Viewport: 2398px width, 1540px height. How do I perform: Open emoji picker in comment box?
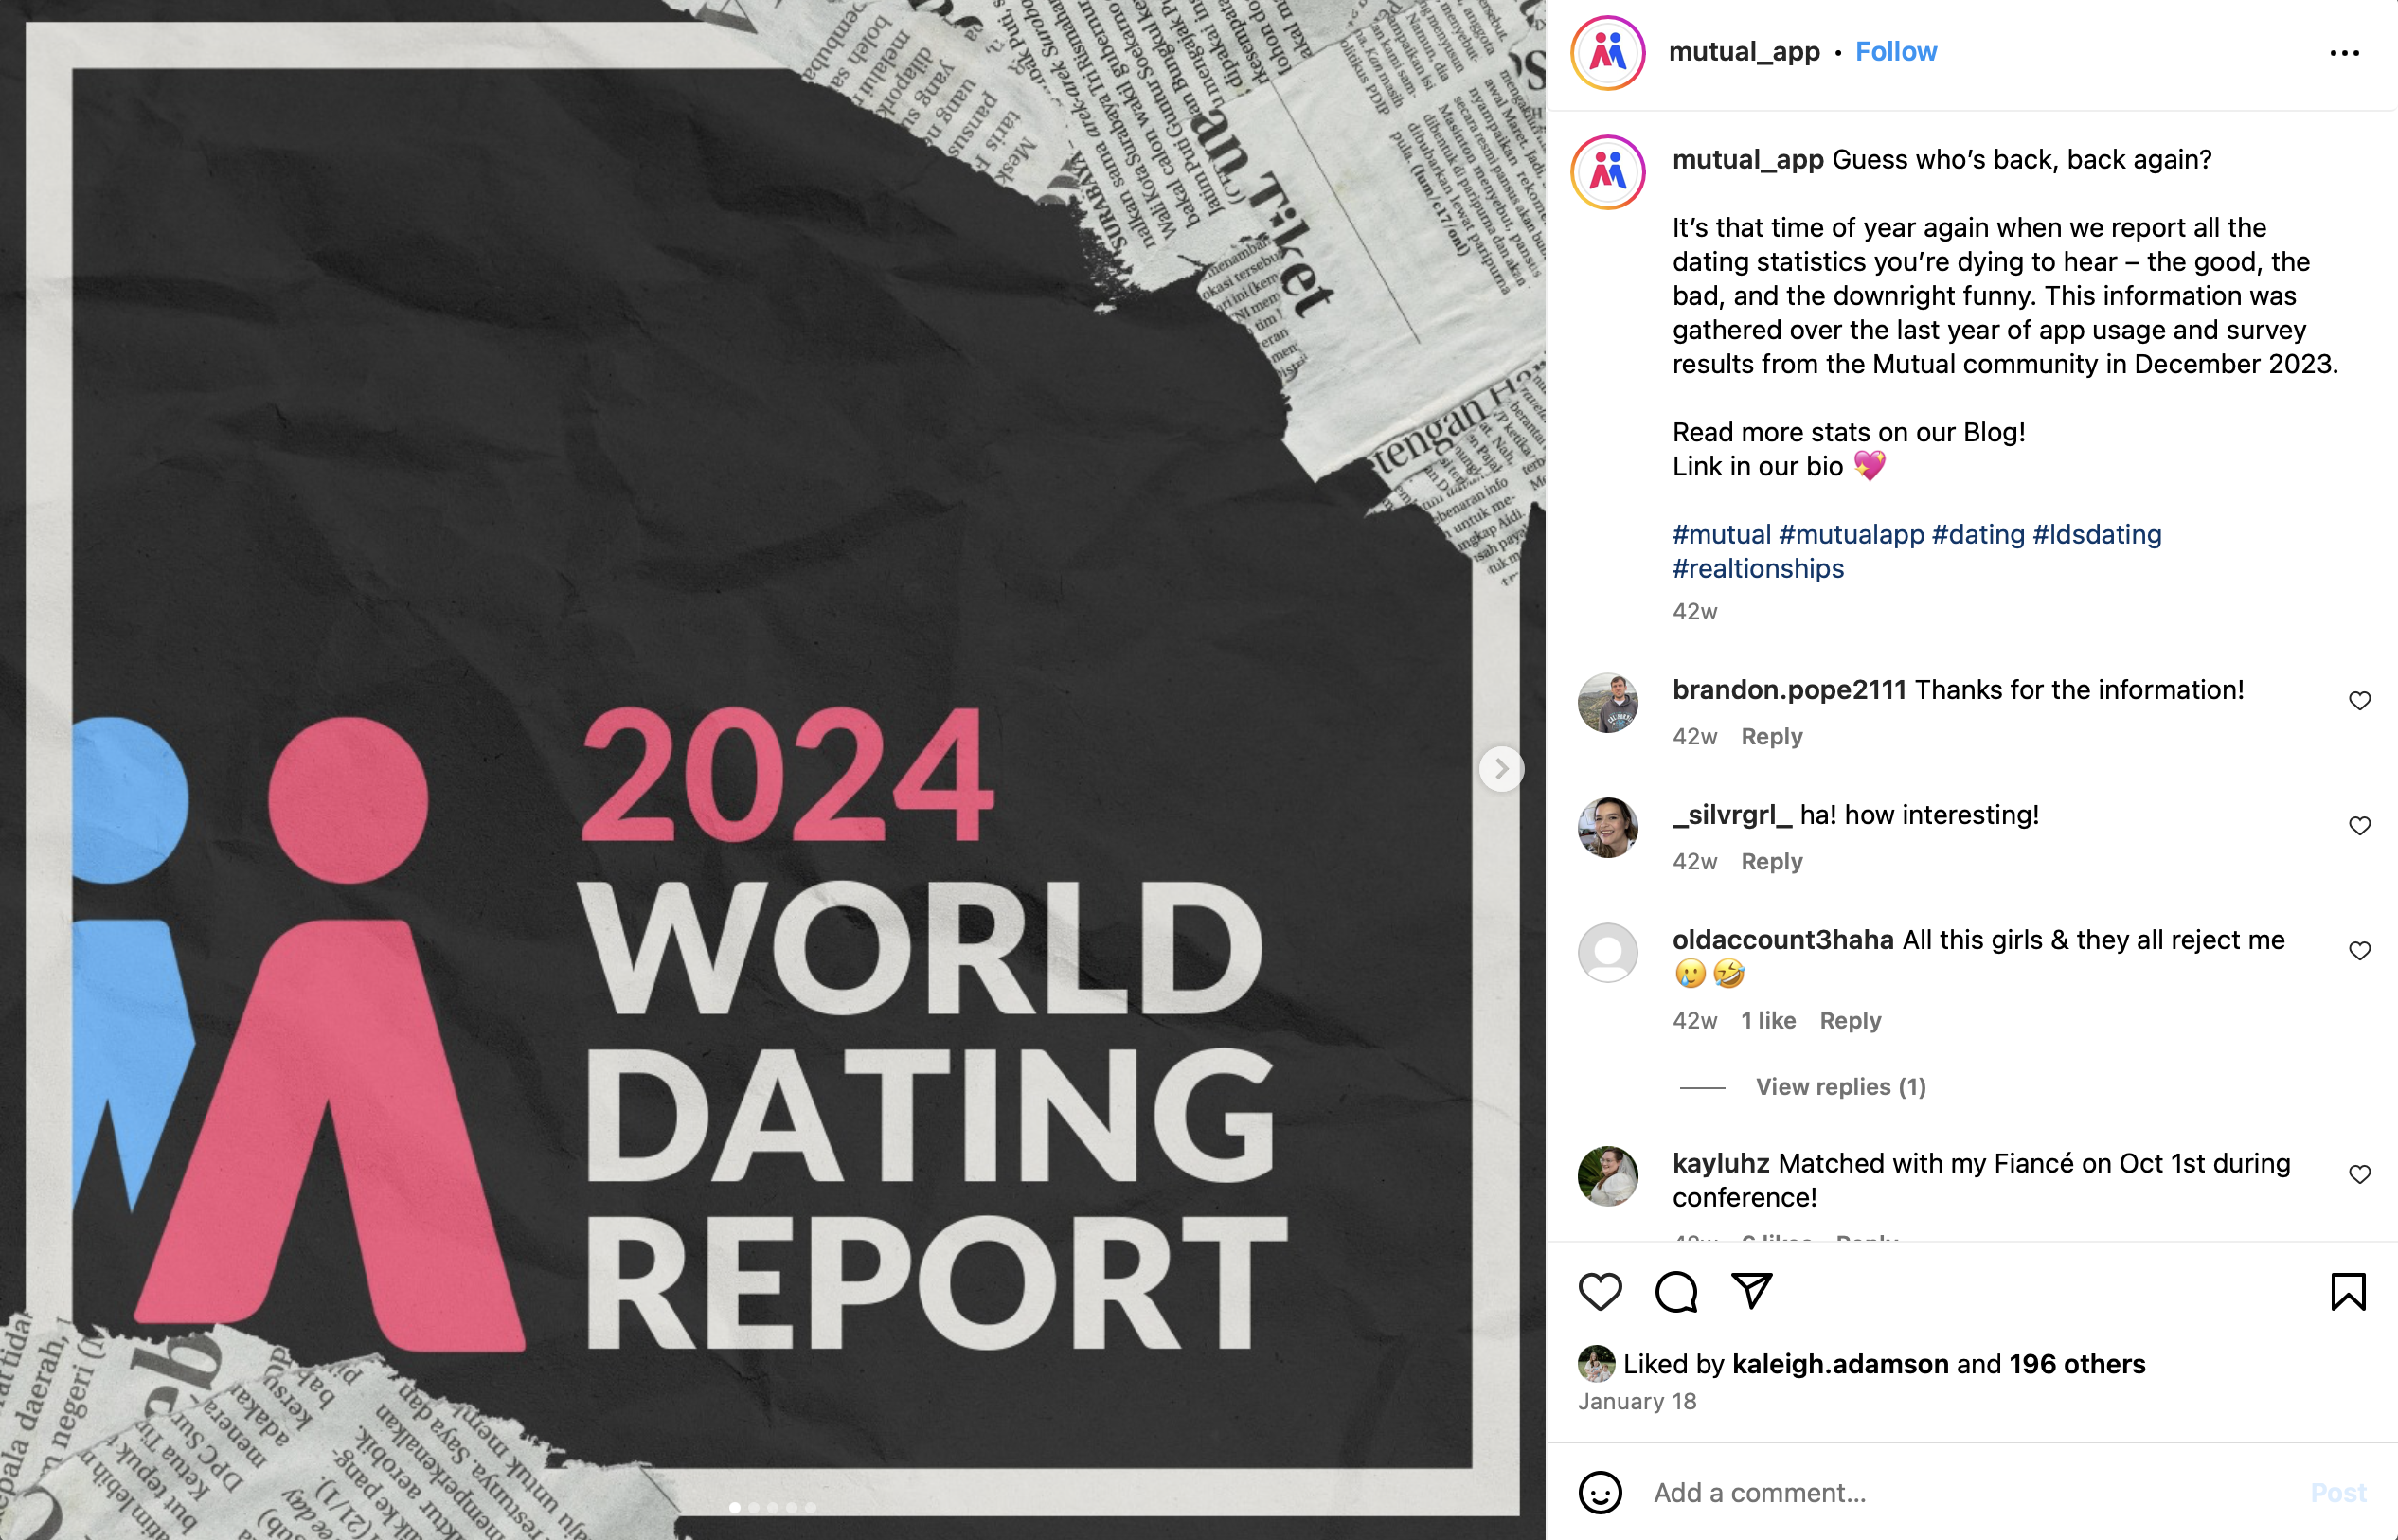click(x=1599, y=1492)
